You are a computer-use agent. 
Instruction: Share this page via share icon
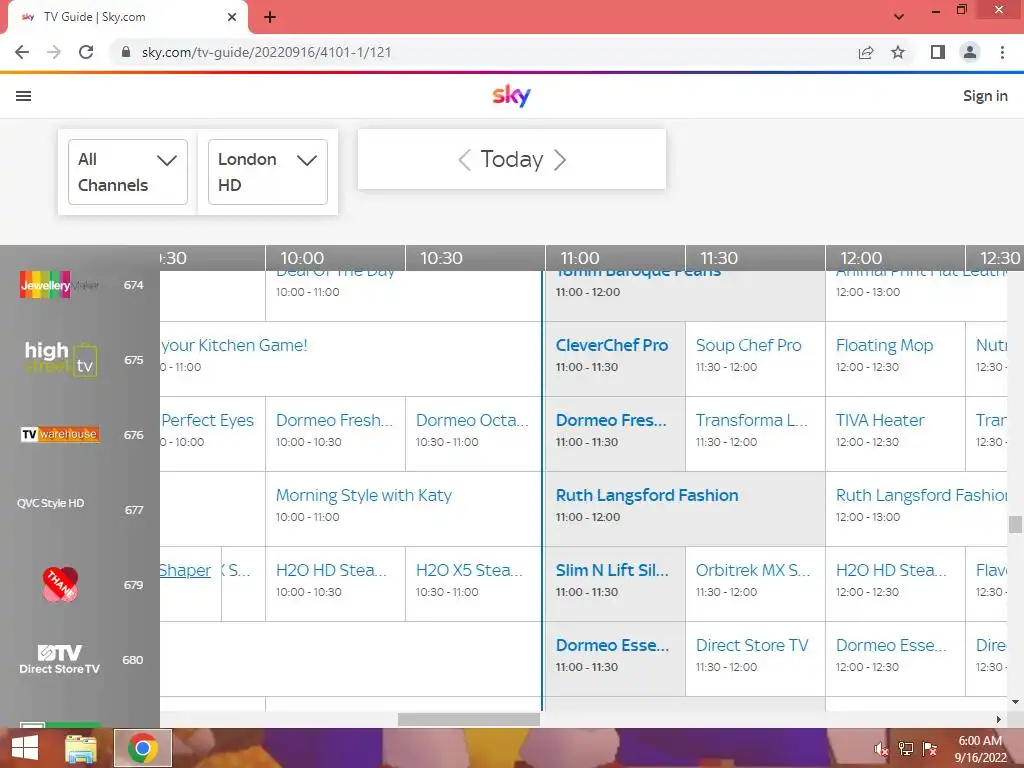(x=866, y=52)
